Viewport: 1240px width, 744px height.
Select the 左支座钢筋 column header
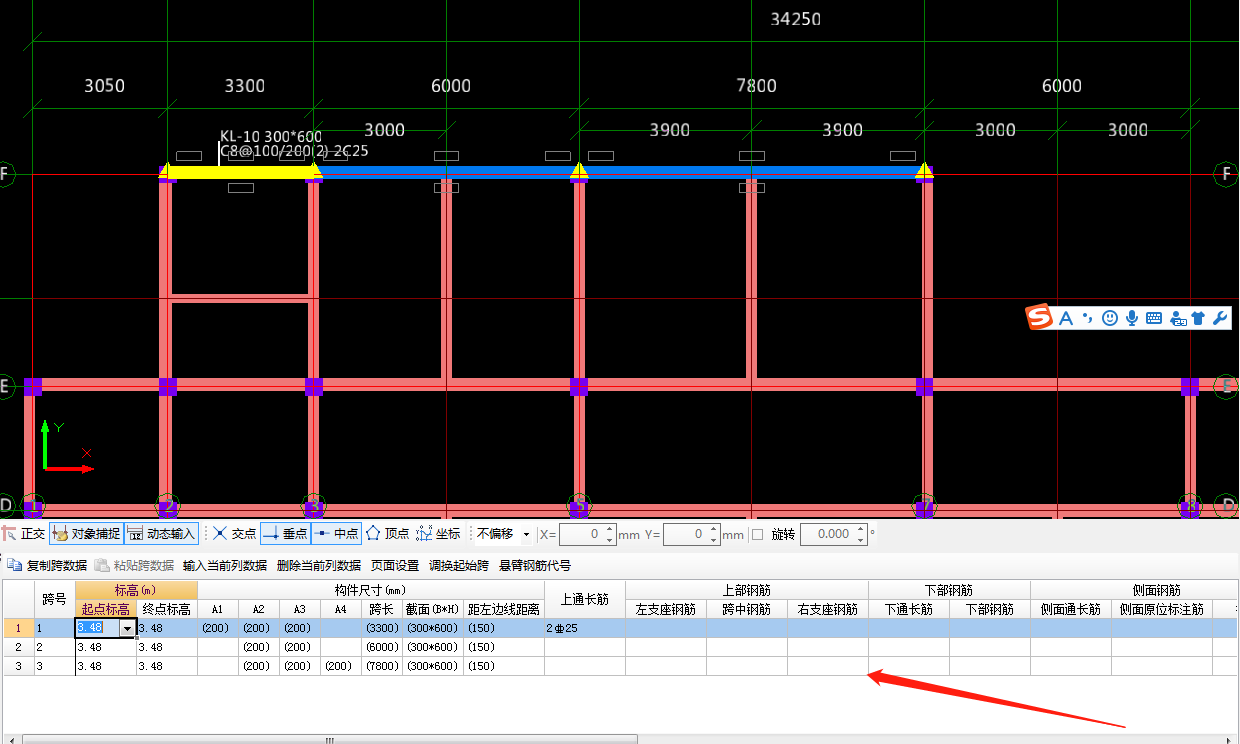666,609
